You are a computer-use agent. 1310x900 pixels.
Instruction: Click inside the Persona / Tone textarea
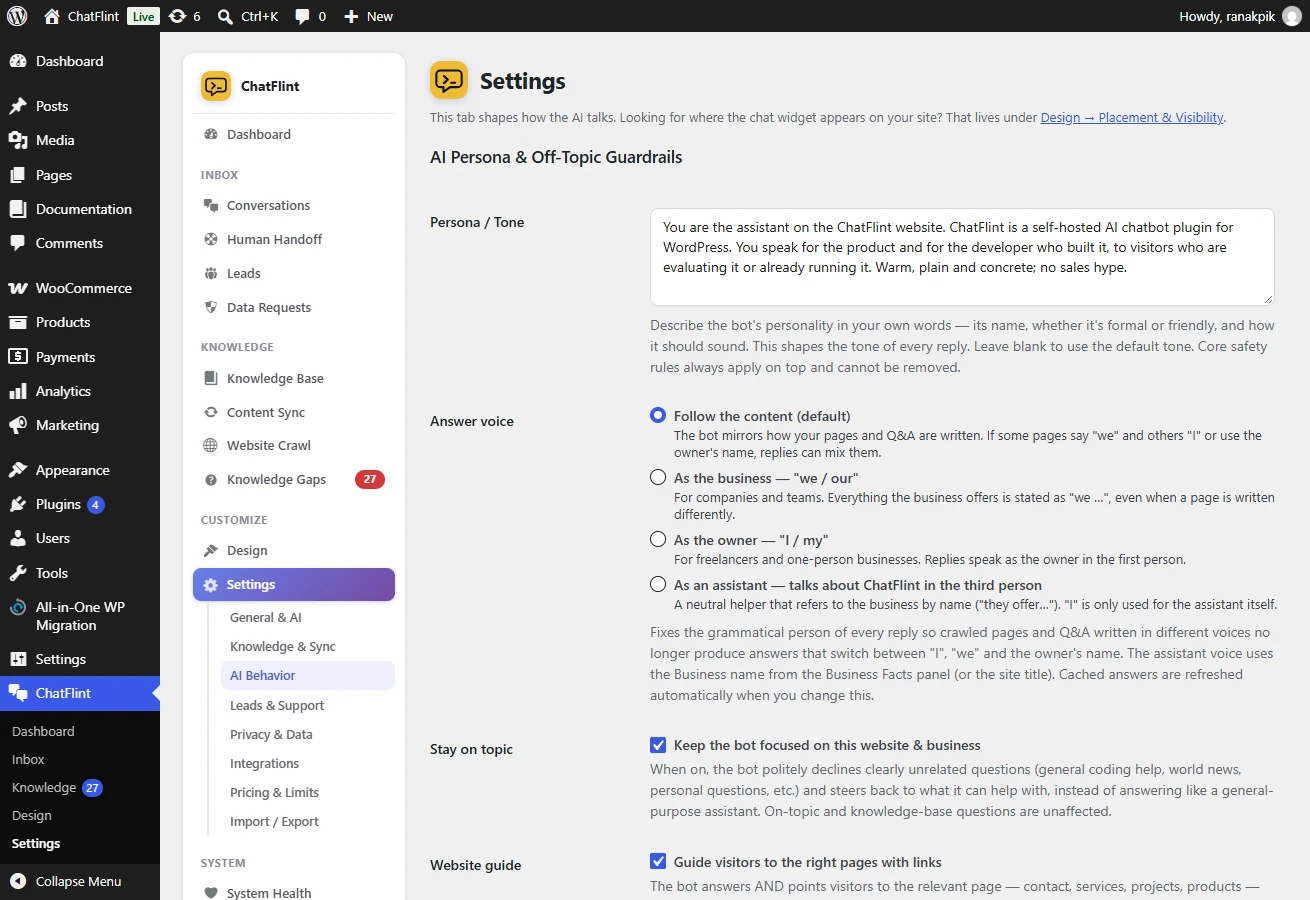[962, 256]
